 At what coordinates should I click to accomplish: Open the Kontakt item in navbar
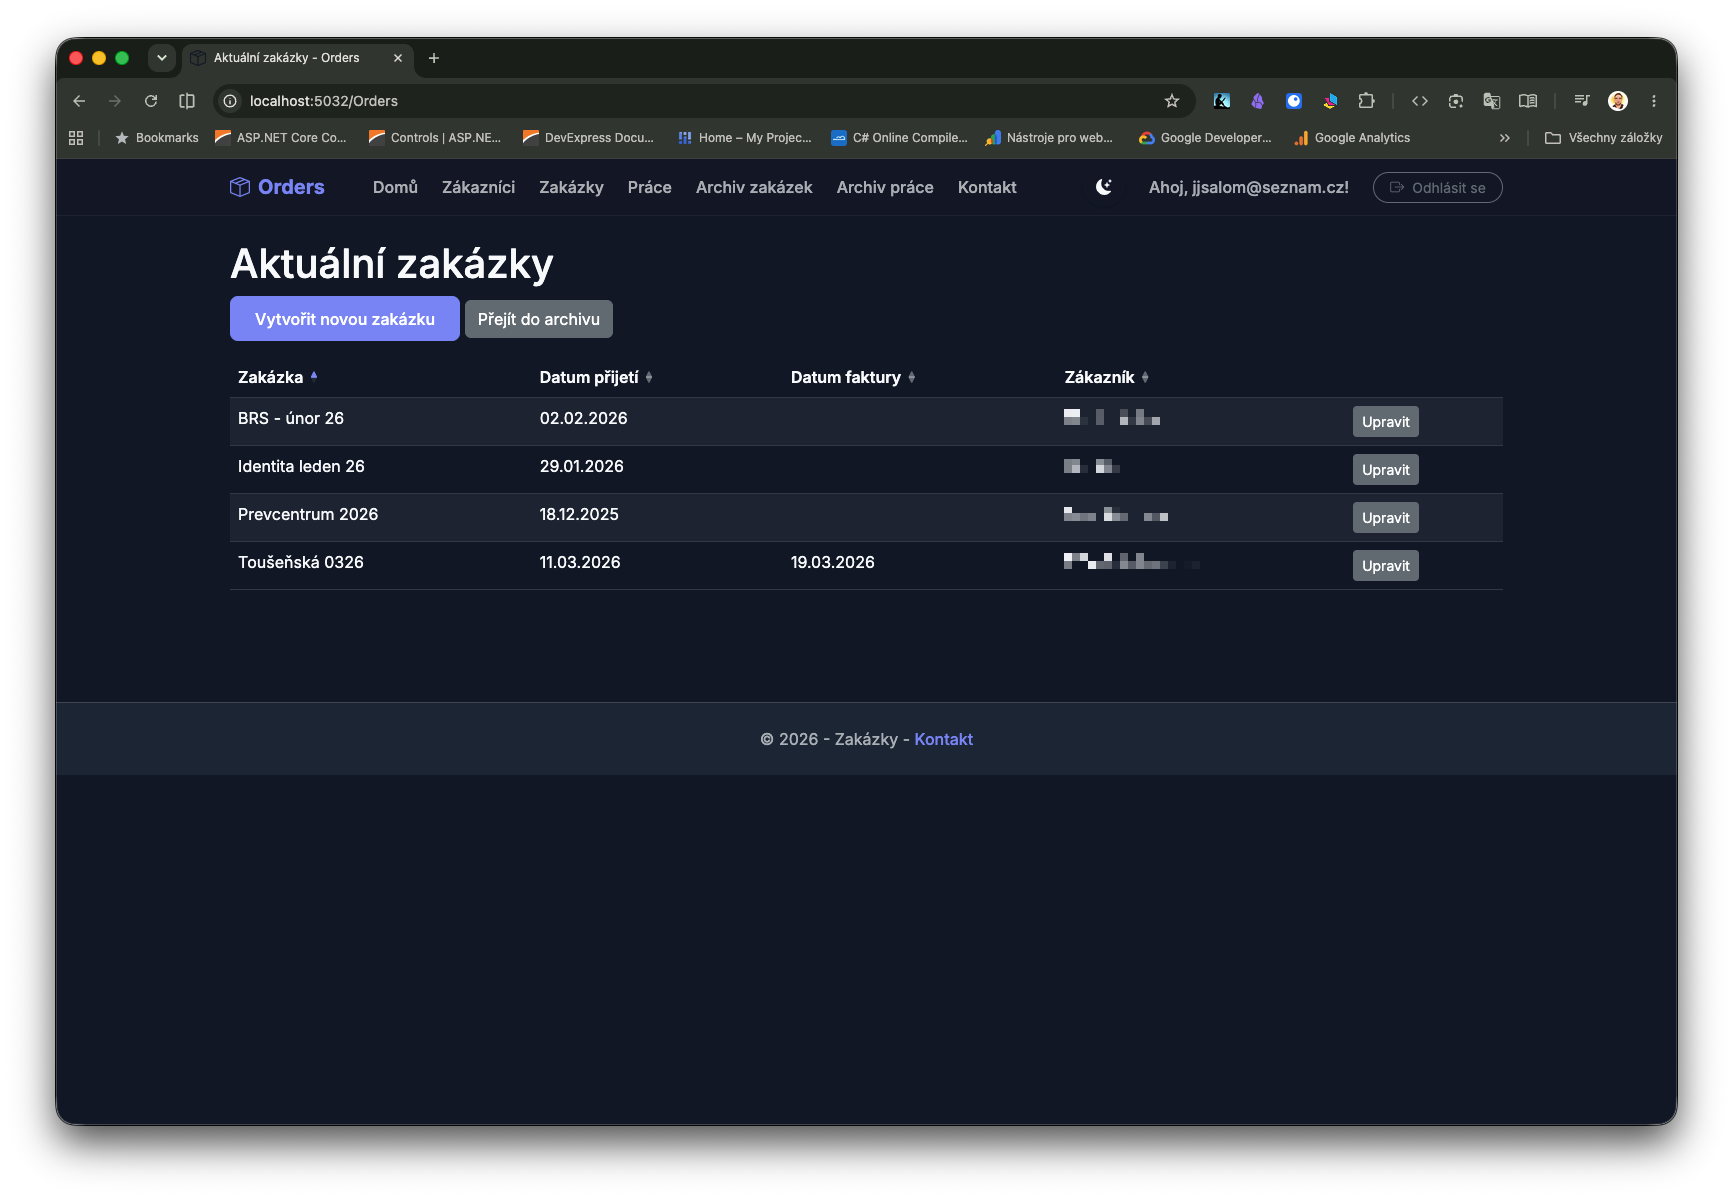click(987, 187)
